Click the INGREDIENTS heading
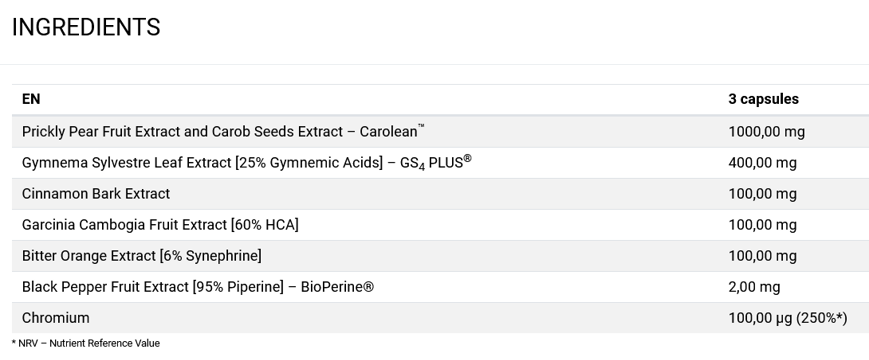869x360 pixels. [86, 27]
